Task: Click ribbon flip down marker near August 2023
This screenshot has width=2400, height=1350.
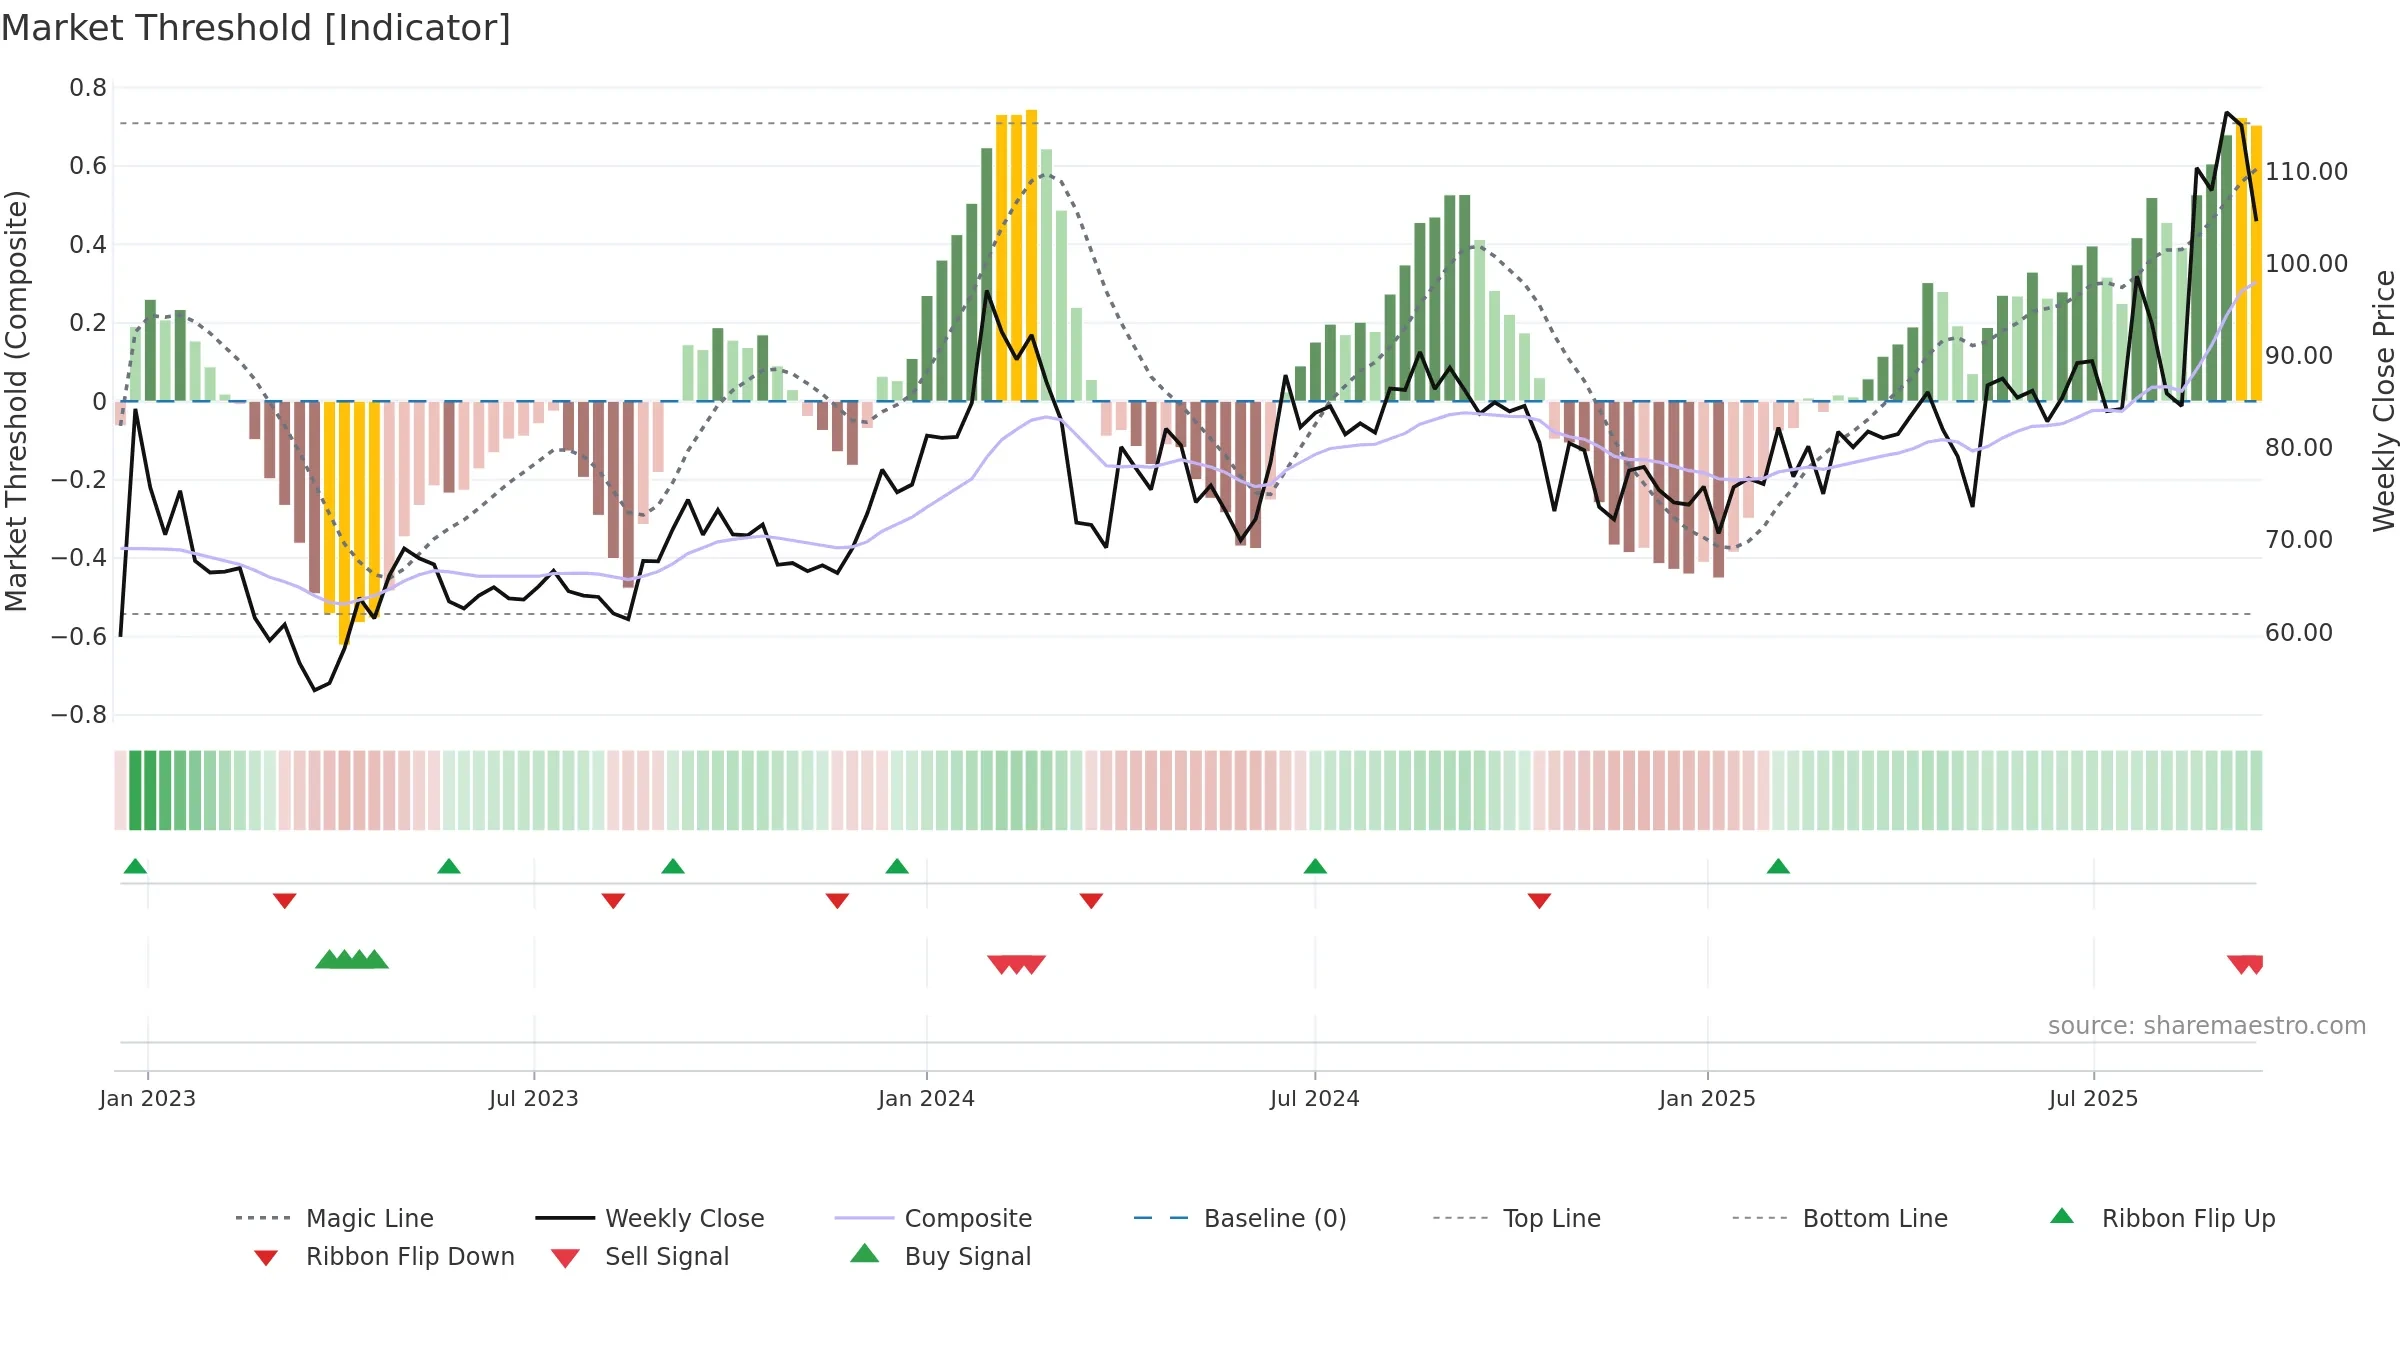Action: click(x=613, y=901)
